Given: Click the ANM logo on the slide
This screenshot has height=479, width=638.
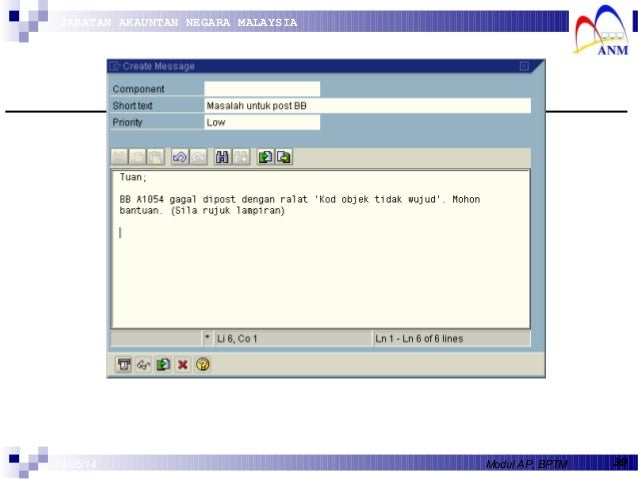Looking at the screenshot, I should [601, 29].
